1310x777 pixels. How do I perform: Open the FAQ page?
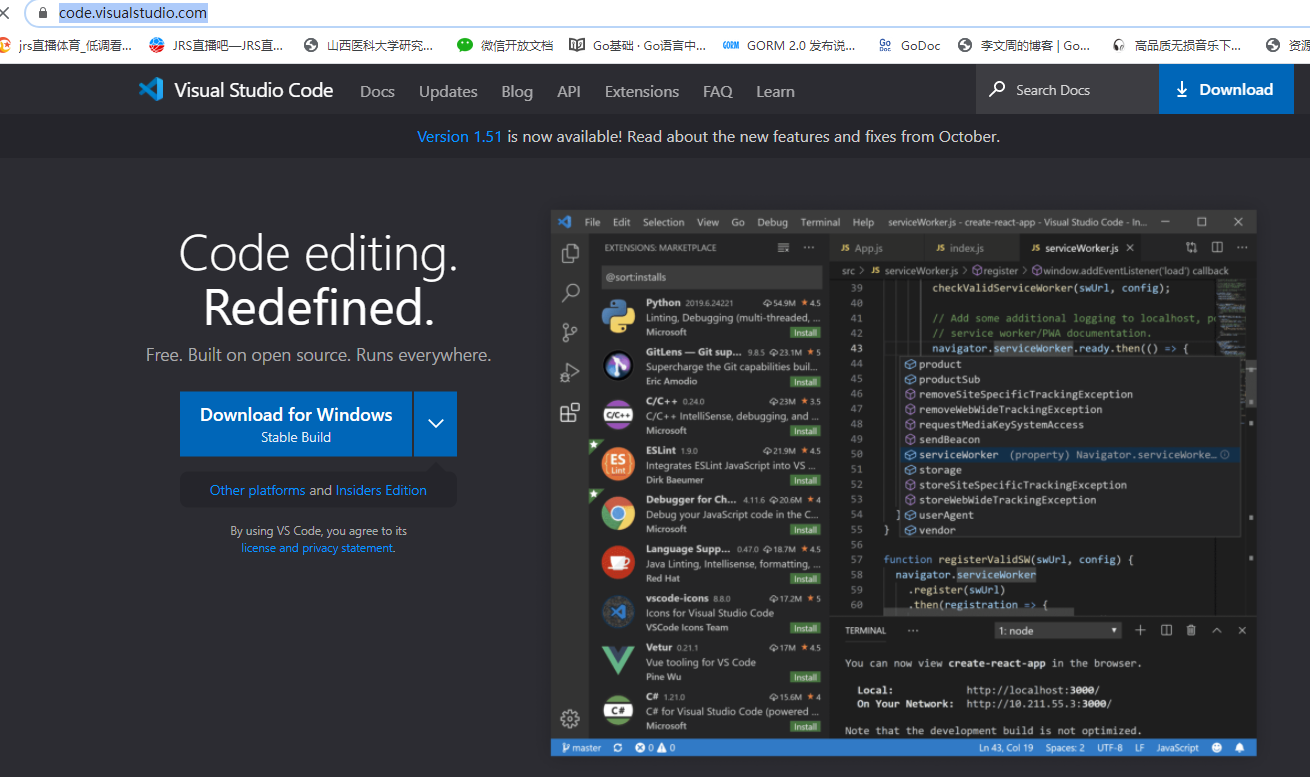click(x=718, y=91)
